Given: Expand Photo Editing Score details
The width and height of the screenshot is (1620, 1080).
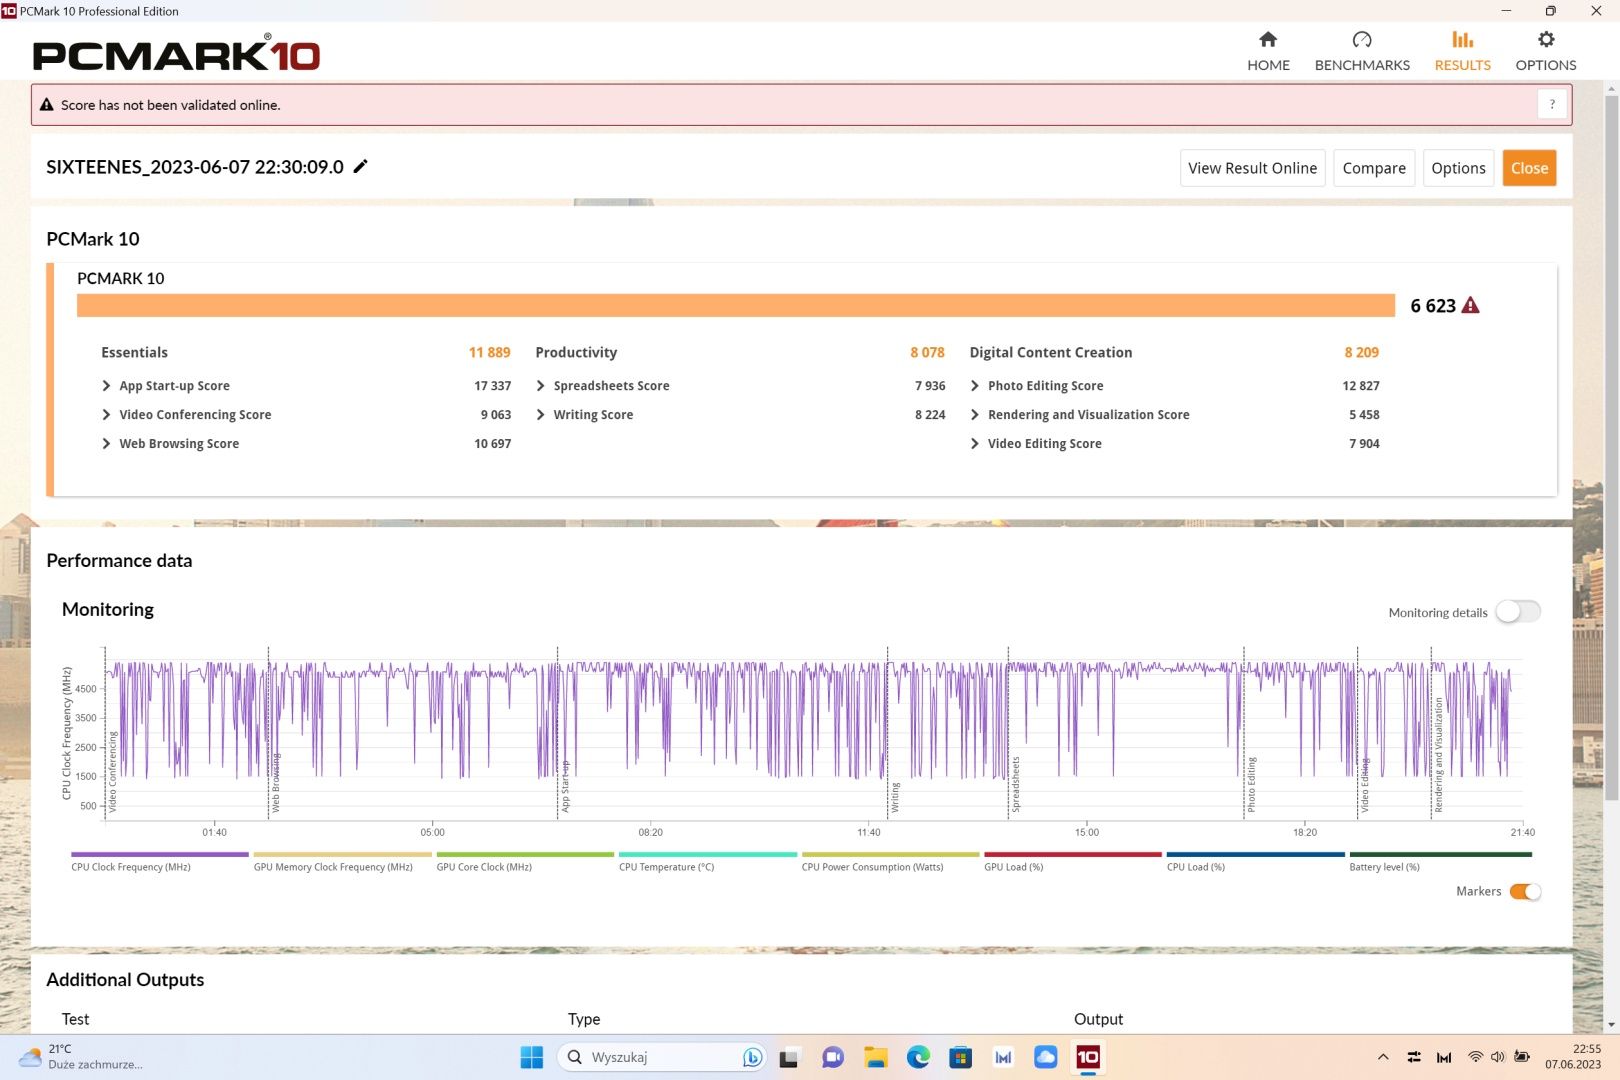Looking at the screenshot, I should pos(975,386).
